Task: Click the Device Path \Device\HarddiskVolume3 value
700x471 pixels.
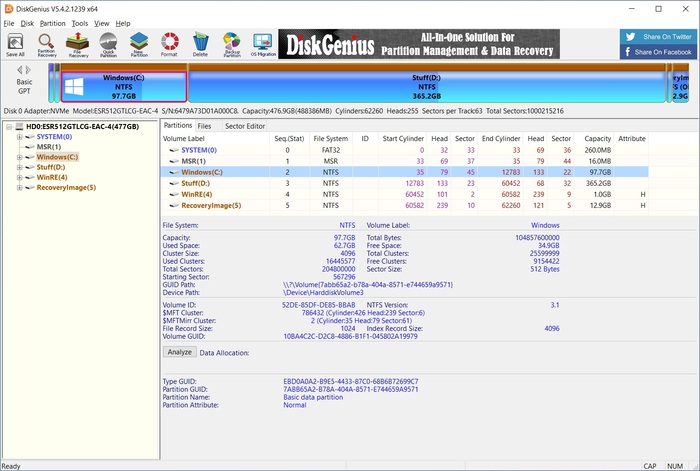Action: click(x=323, y=292)
